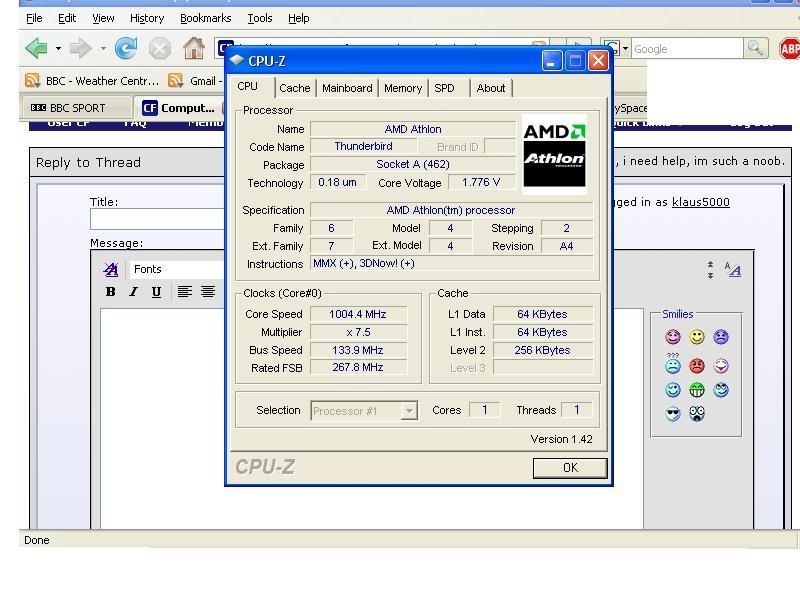The width and height of the screenshot is (800, 600).
Task: Click the green Back arrow button
Action: [36, 48]
